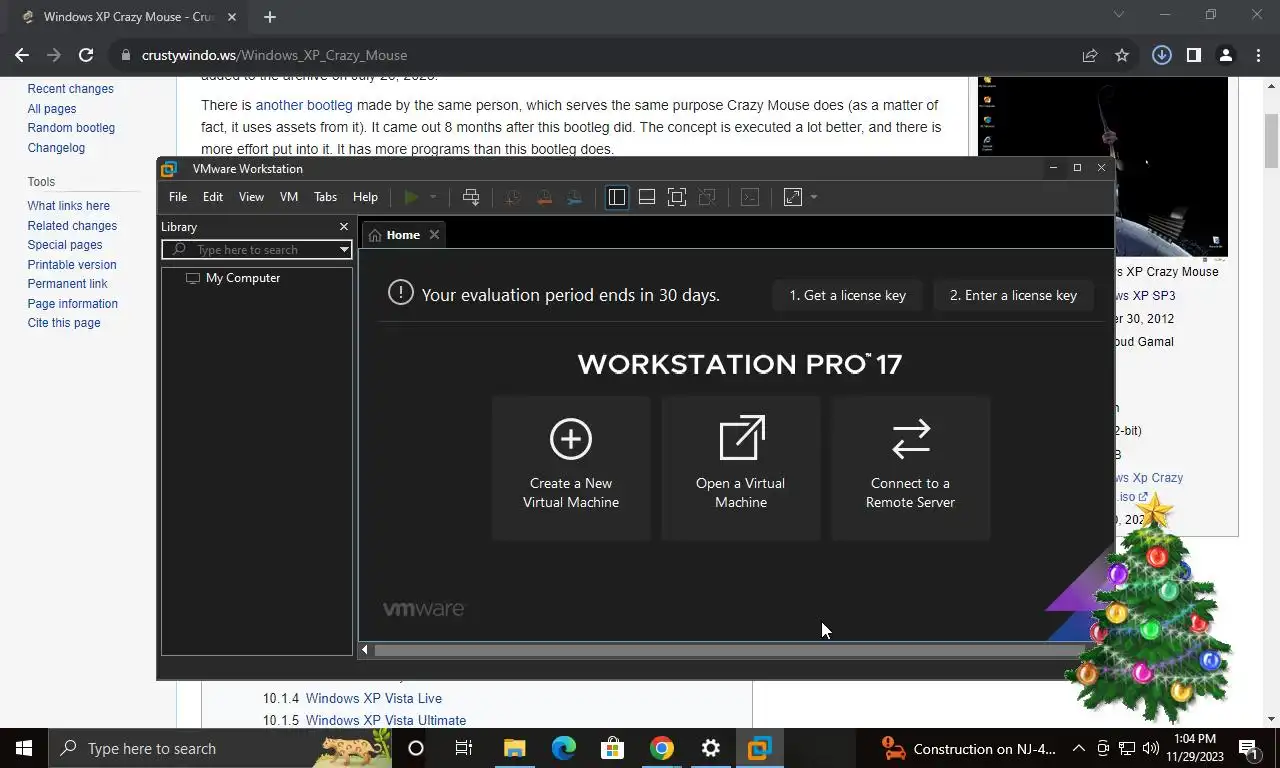1280x768 pixels.
Task: Toggle the thumbnail bar view icon
Action: point(647,197)
